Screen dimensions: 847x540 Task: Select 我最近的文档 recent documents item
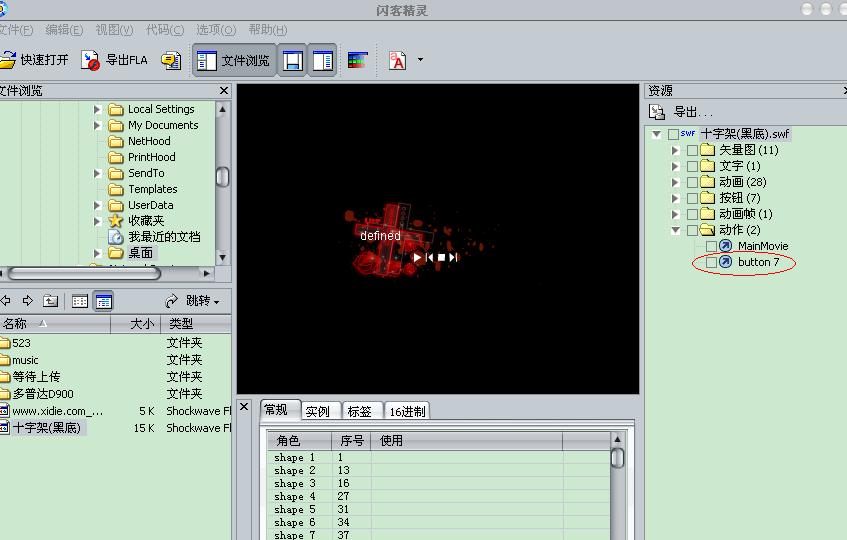[x=154, y=237]
